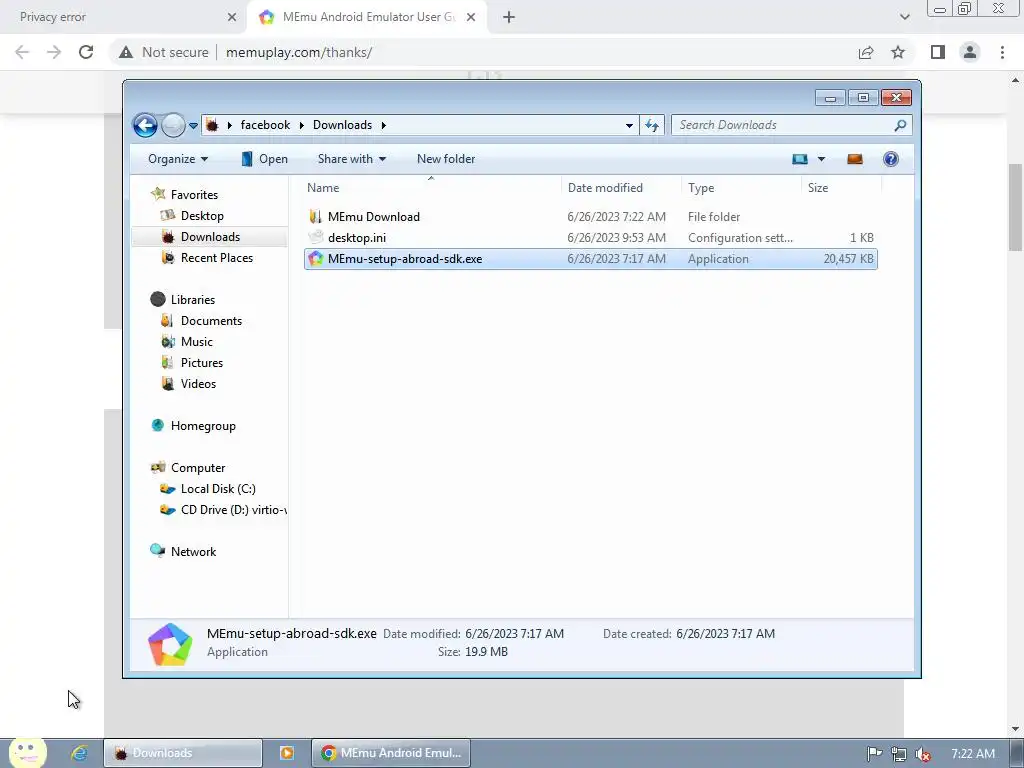1024x768 pixels.
Task: Select facebook in the address breadcrumb
Action: point(265,125)
